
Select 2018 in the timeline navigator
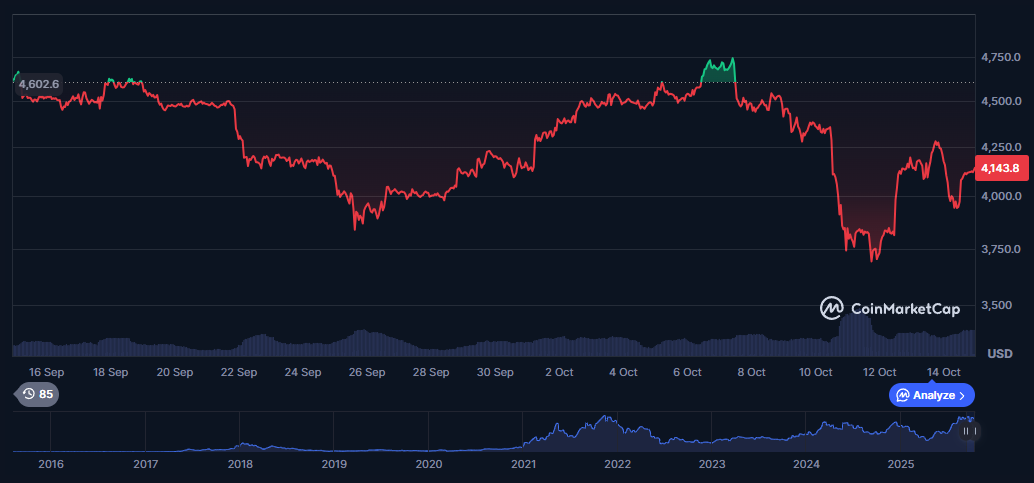240,464
